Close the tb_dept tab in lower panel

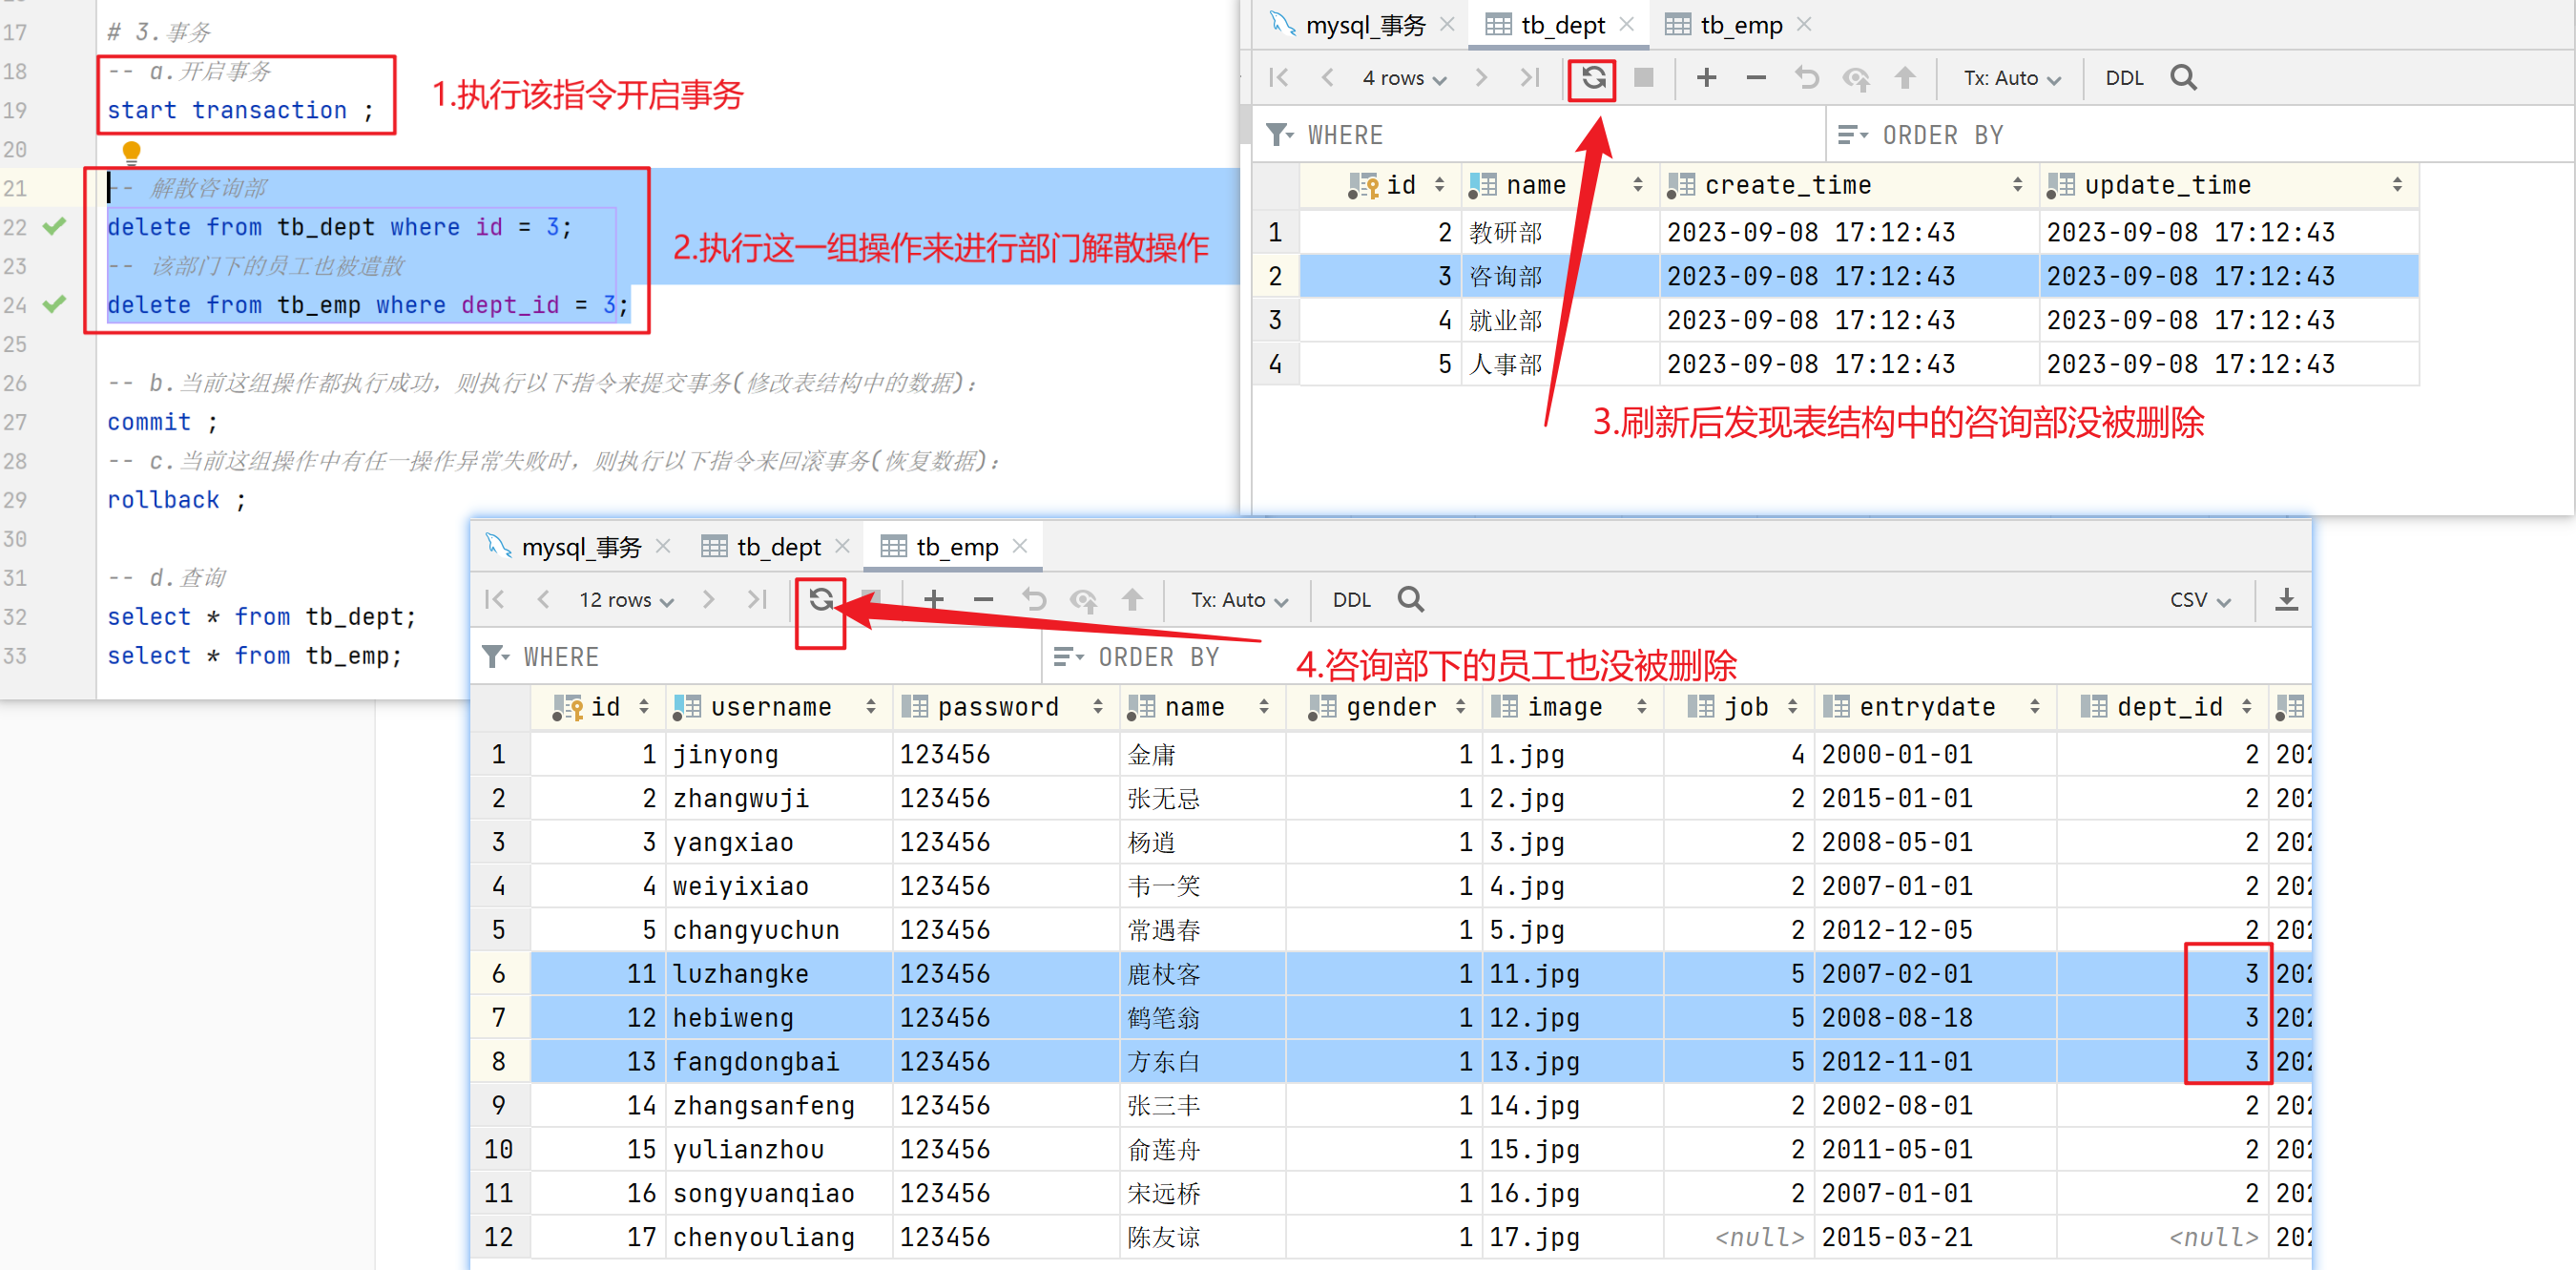tap(842, 546)
